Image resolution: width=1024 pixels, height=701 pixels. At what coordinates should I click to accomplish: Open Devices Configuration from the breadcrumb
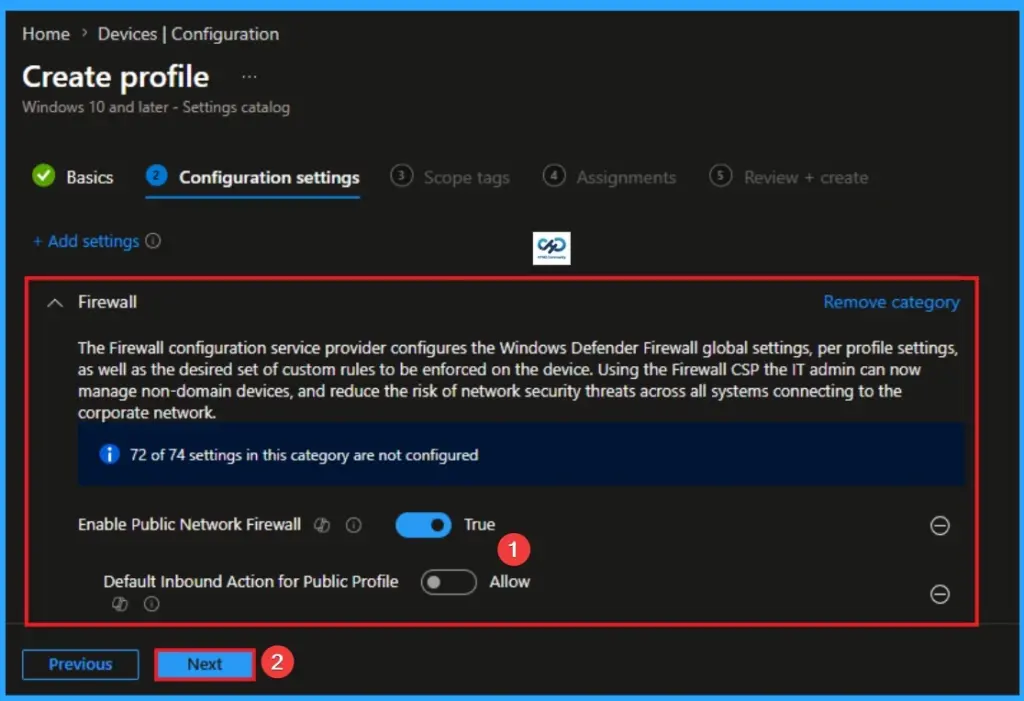point(188,33)
